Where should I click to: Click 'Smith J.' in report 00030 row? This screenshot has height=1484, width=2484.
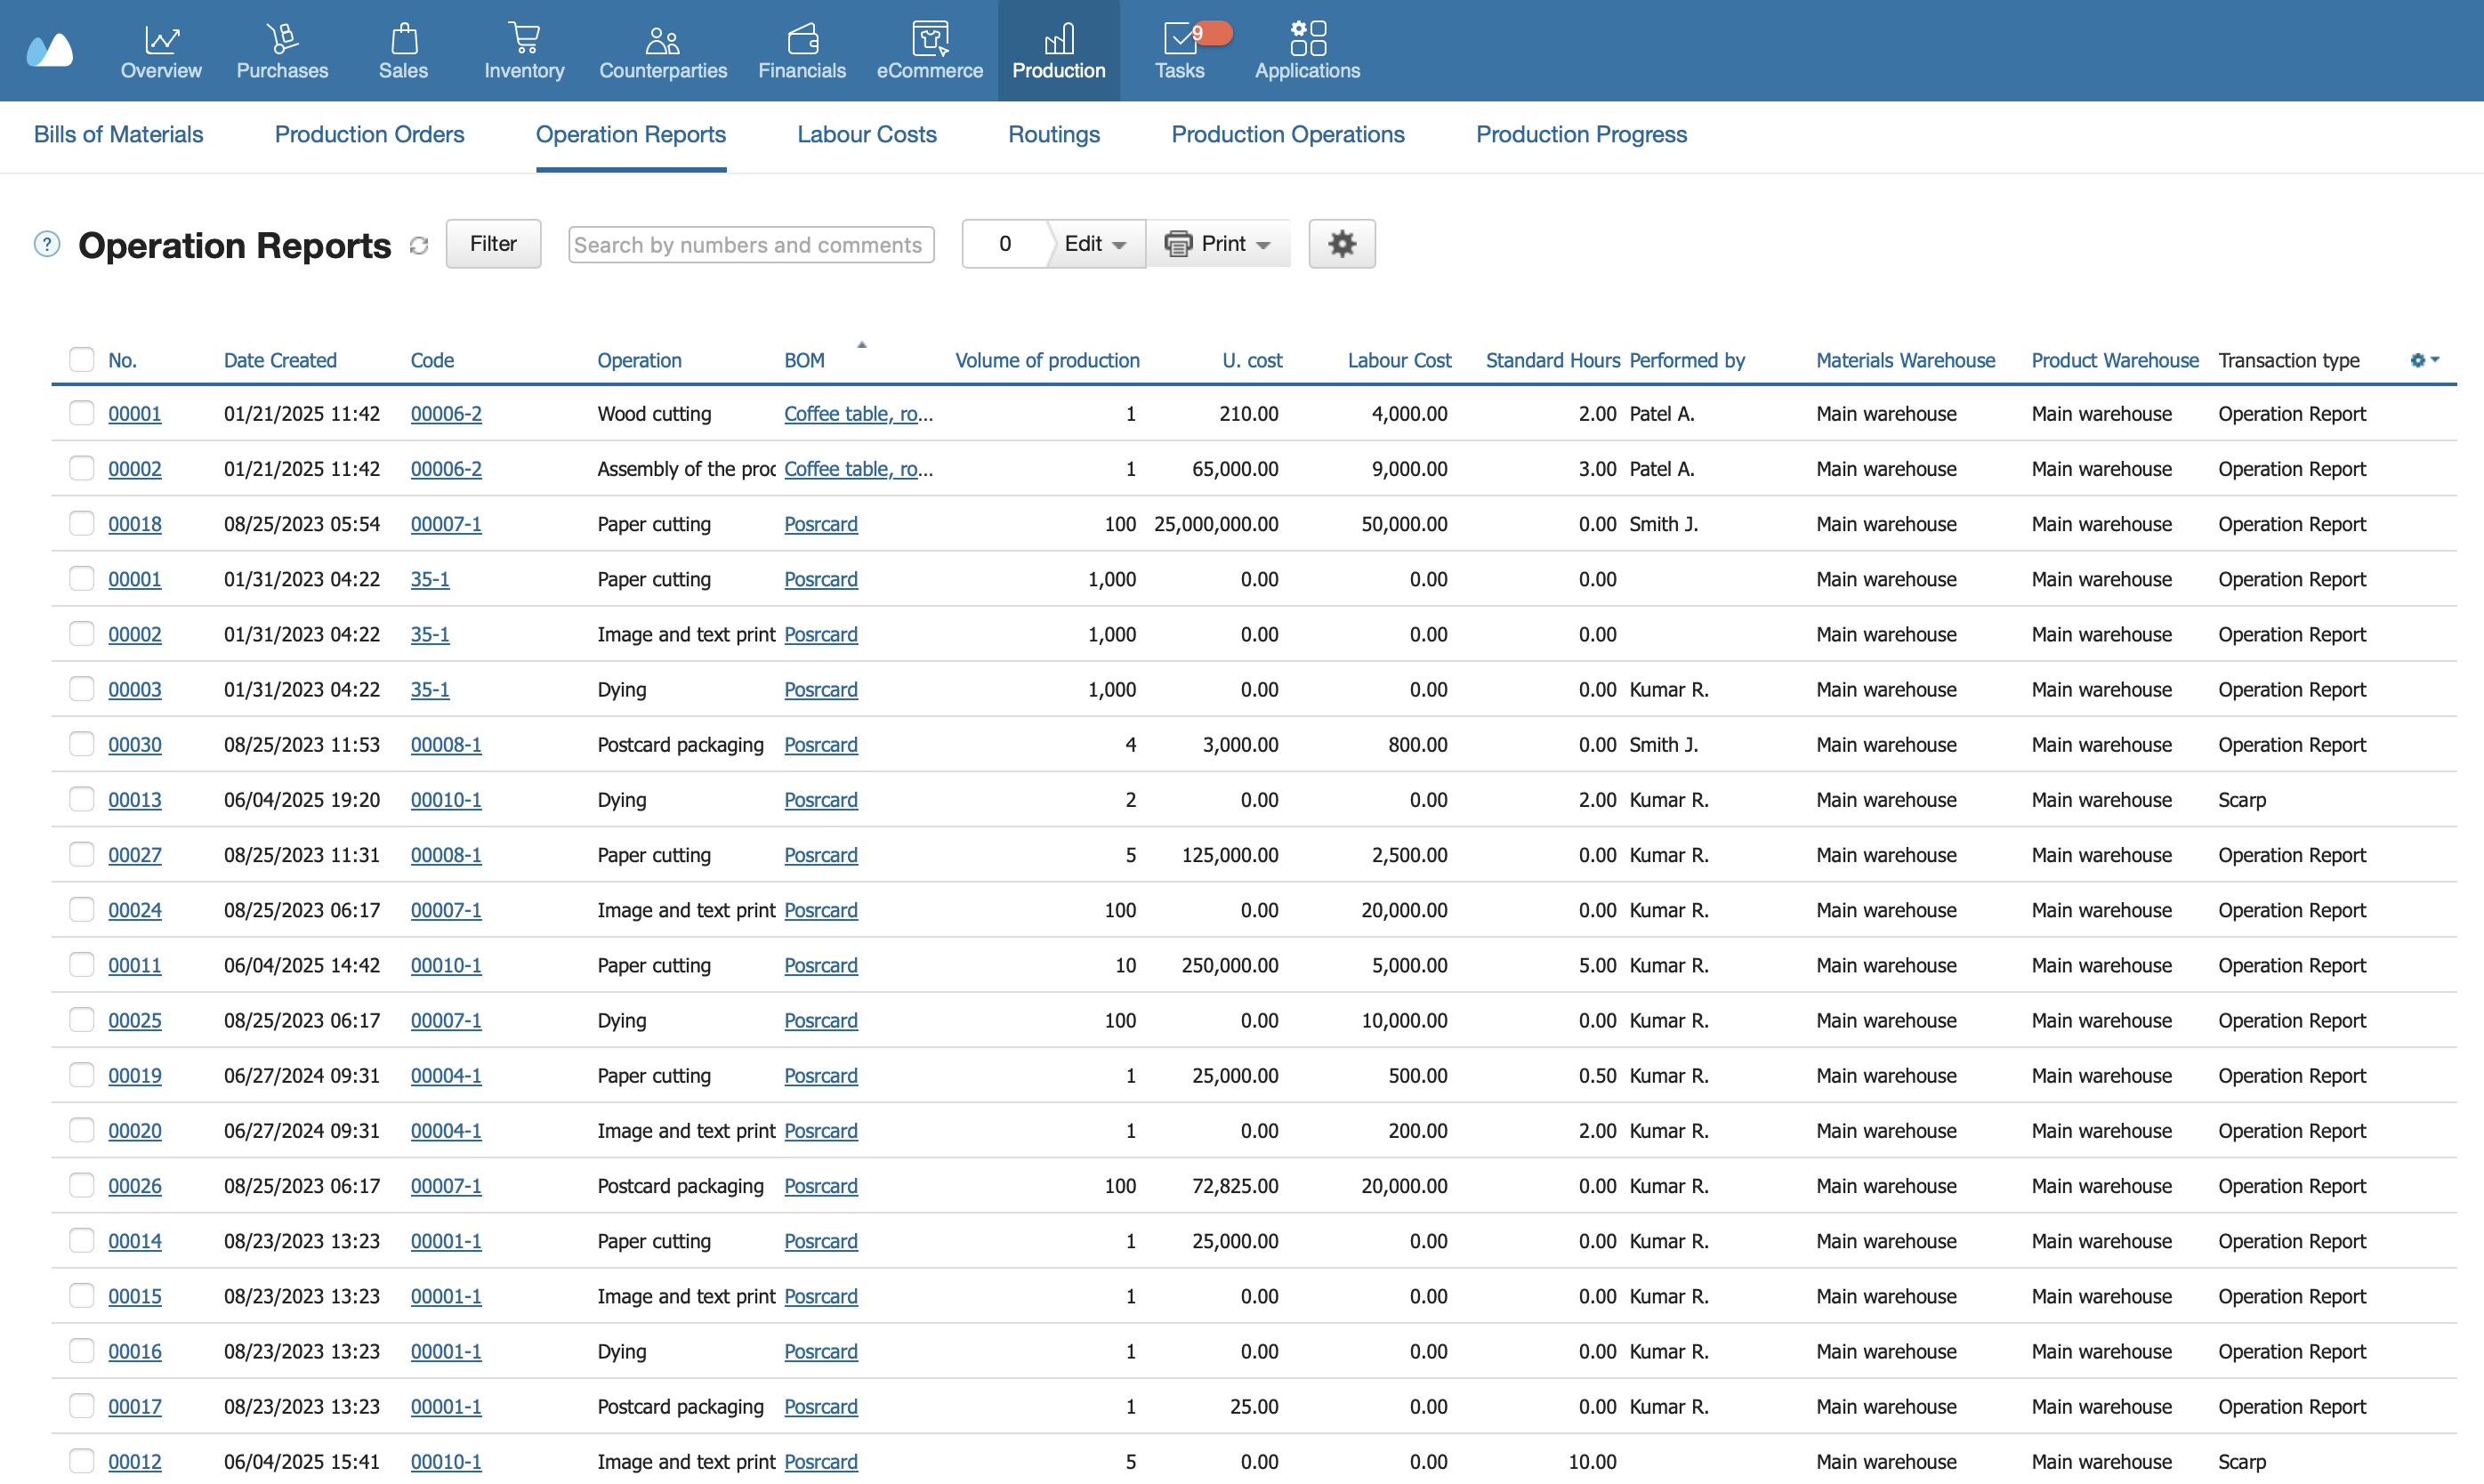(1663, 745)
